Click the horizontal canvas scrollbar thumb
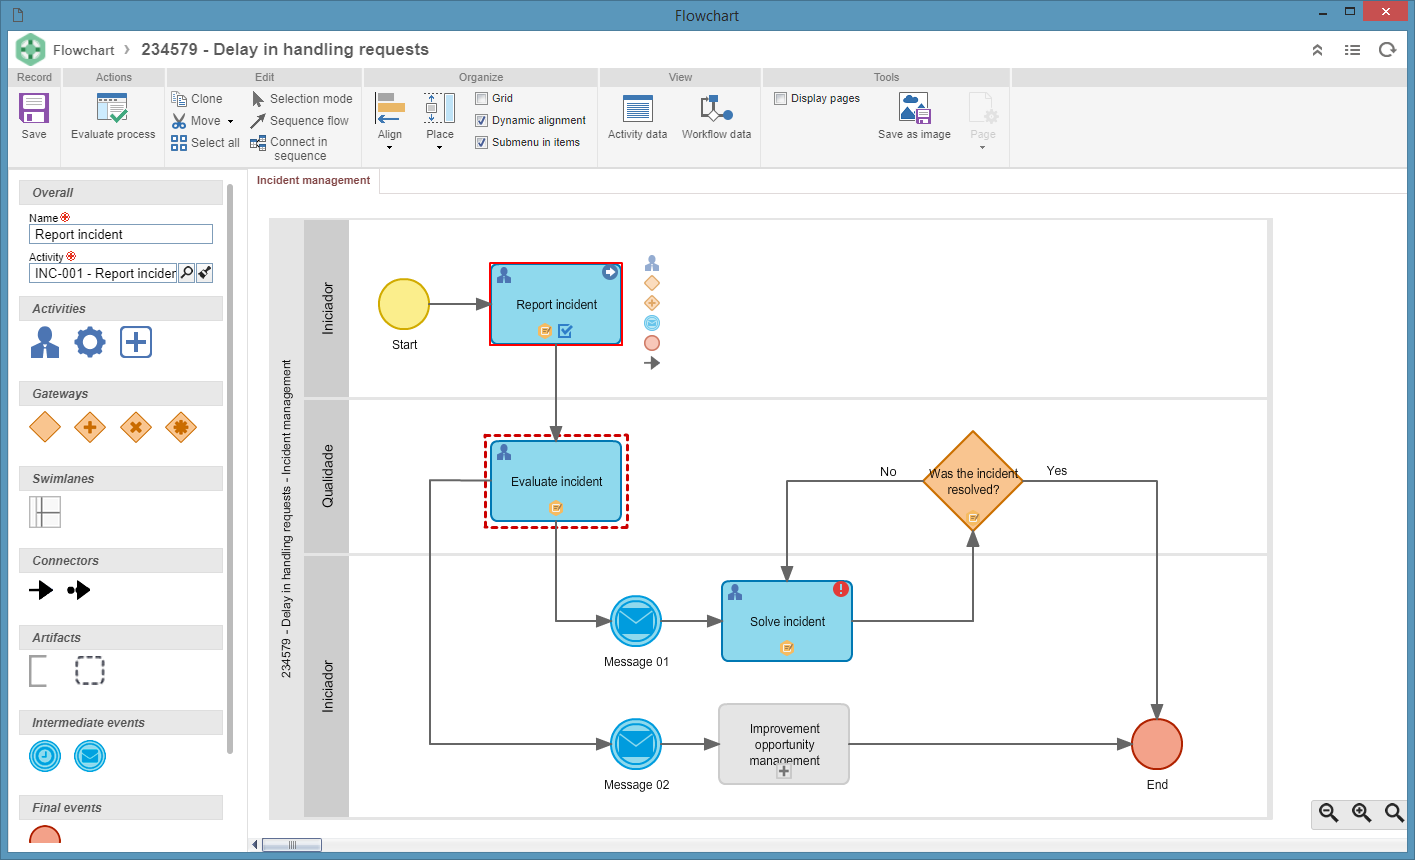 point(292,845)
